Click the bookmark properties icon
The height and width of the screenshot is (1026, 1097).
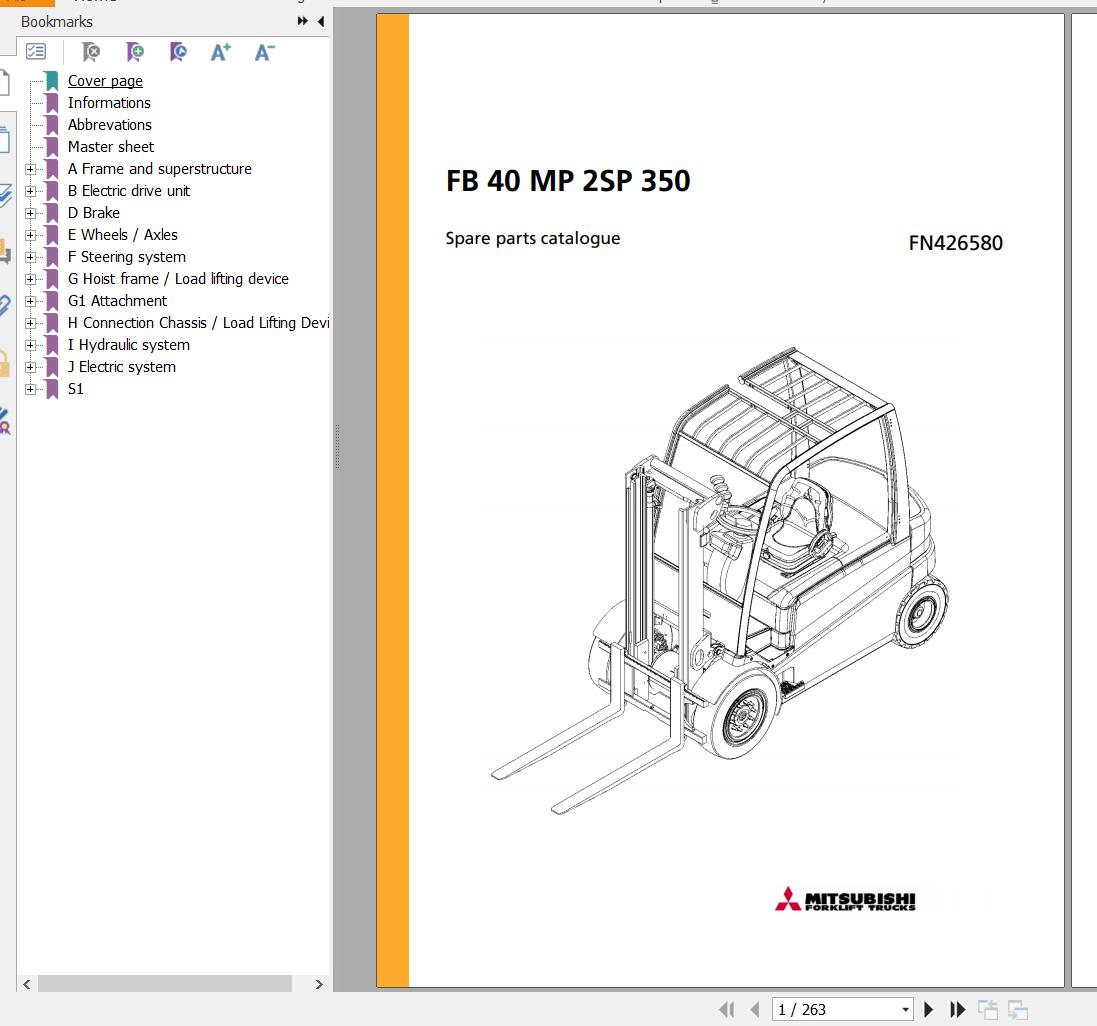[x=178, y=52]
